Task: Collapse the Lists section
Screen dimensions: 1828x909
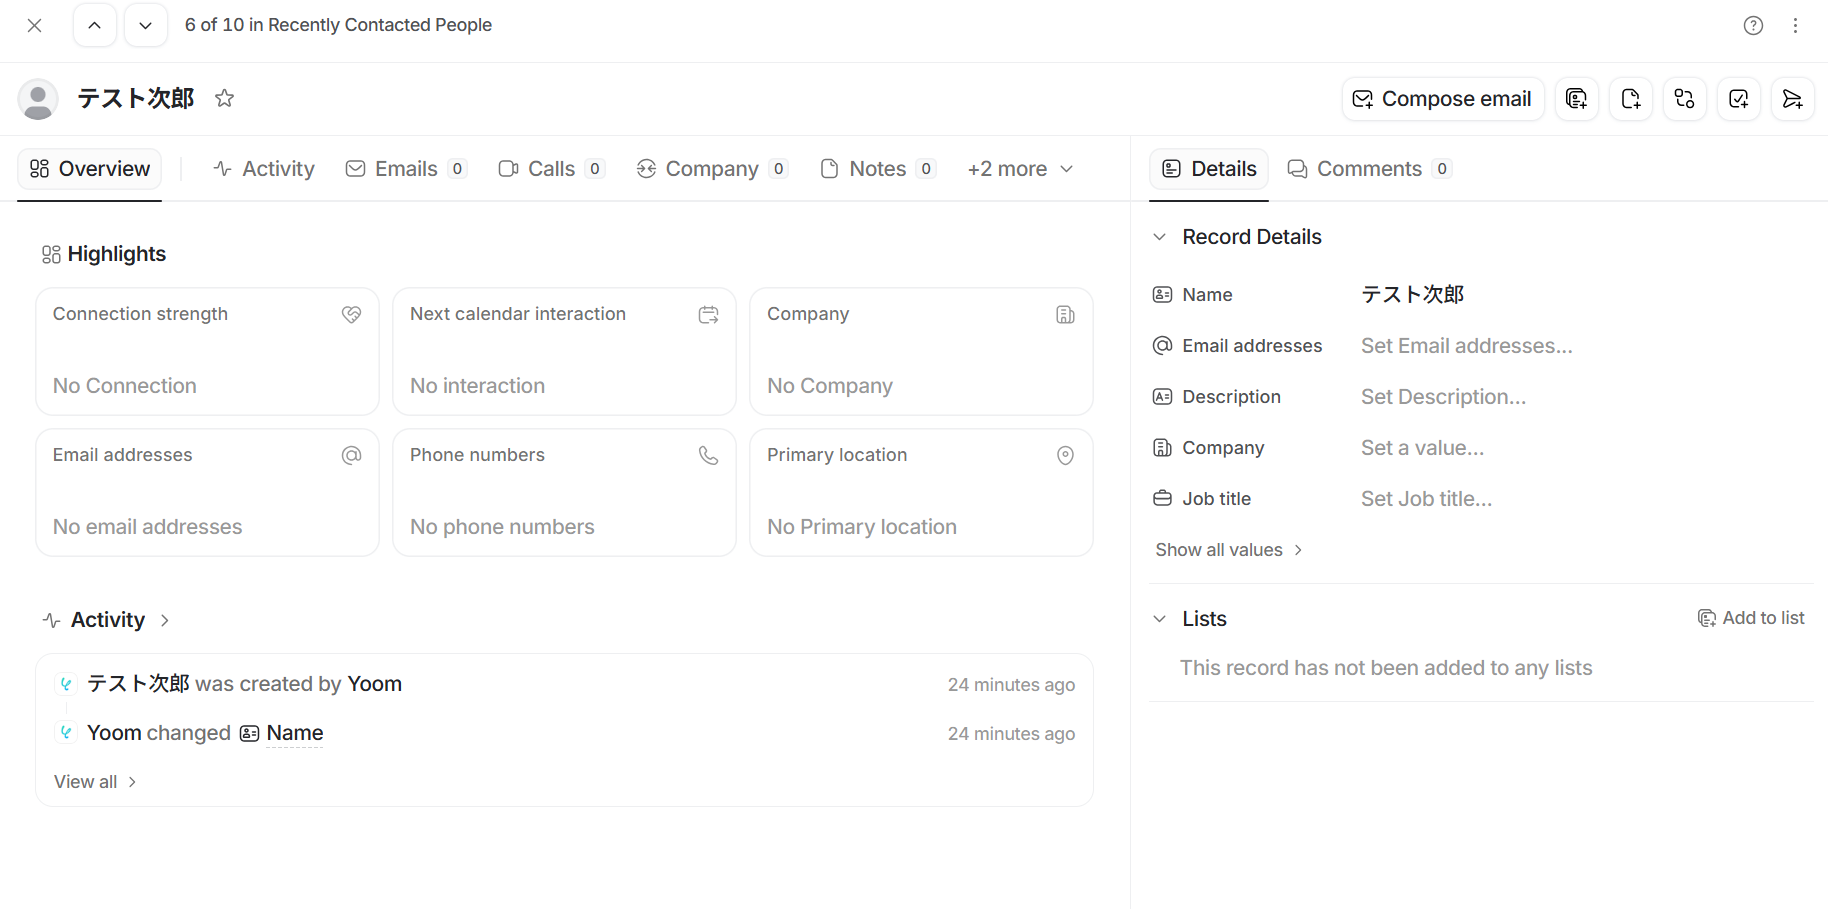Action: [x=1160, y=619]
